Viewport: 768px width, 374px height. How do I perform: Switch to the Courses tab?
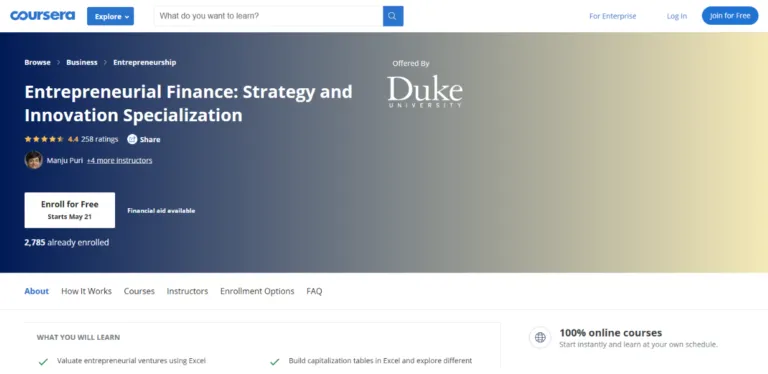pyautogui.click(x=139, y=291)
